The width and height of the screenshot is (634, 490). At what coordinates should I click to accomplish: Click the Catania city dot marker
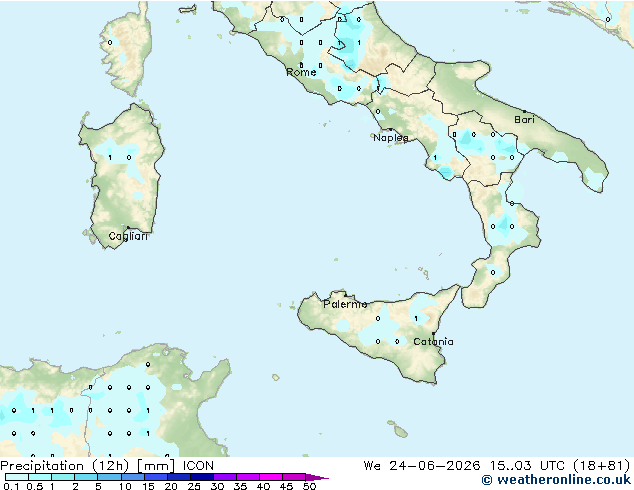click(x=433, y=334)
